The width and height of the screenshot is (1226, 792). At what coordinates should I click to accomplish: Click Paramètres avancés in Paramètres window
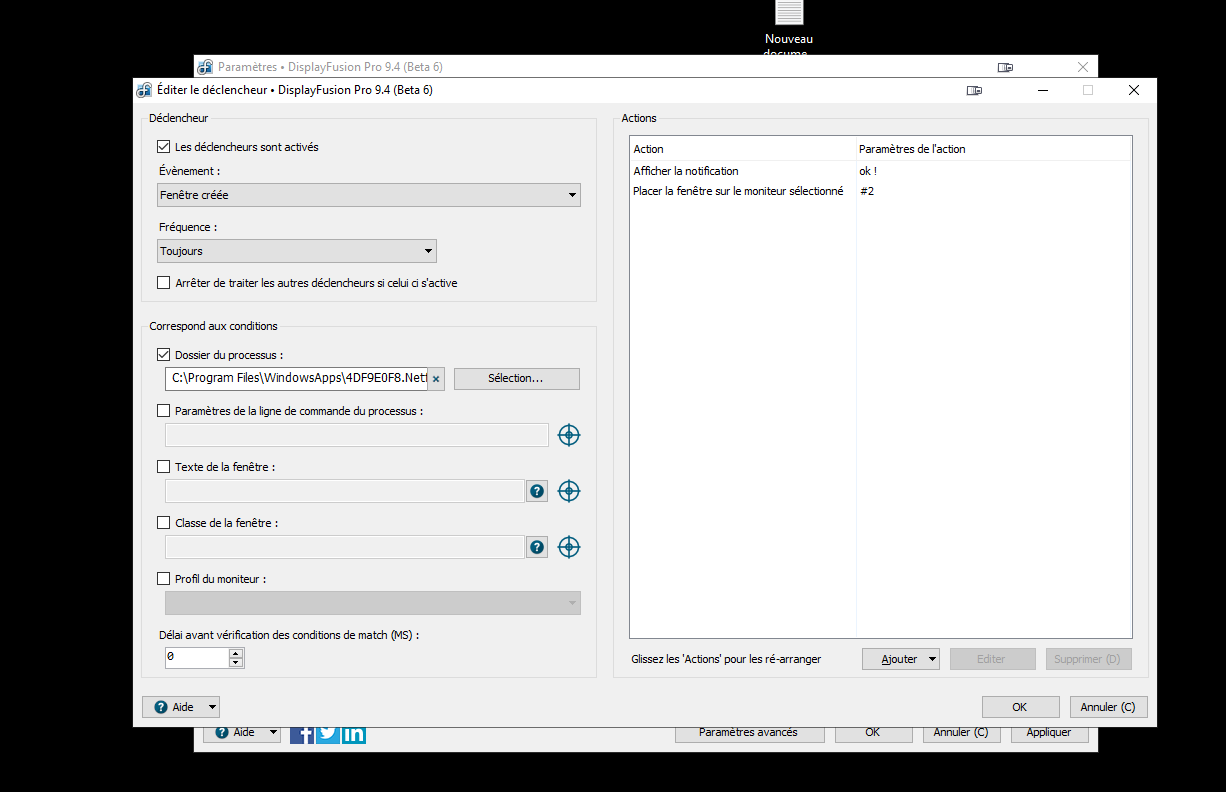[749, 733]
